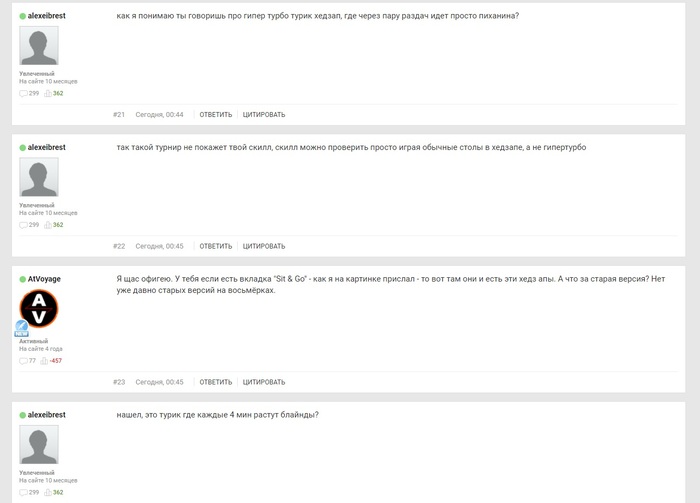Click comment count icon in post #22
Viewport: 700px width, 503px height.
23,225
